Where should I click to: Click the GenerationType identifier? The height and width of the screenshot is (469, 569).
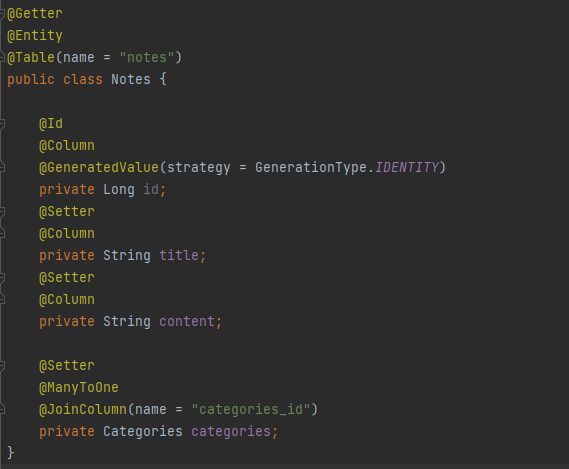tap(311, 167)
